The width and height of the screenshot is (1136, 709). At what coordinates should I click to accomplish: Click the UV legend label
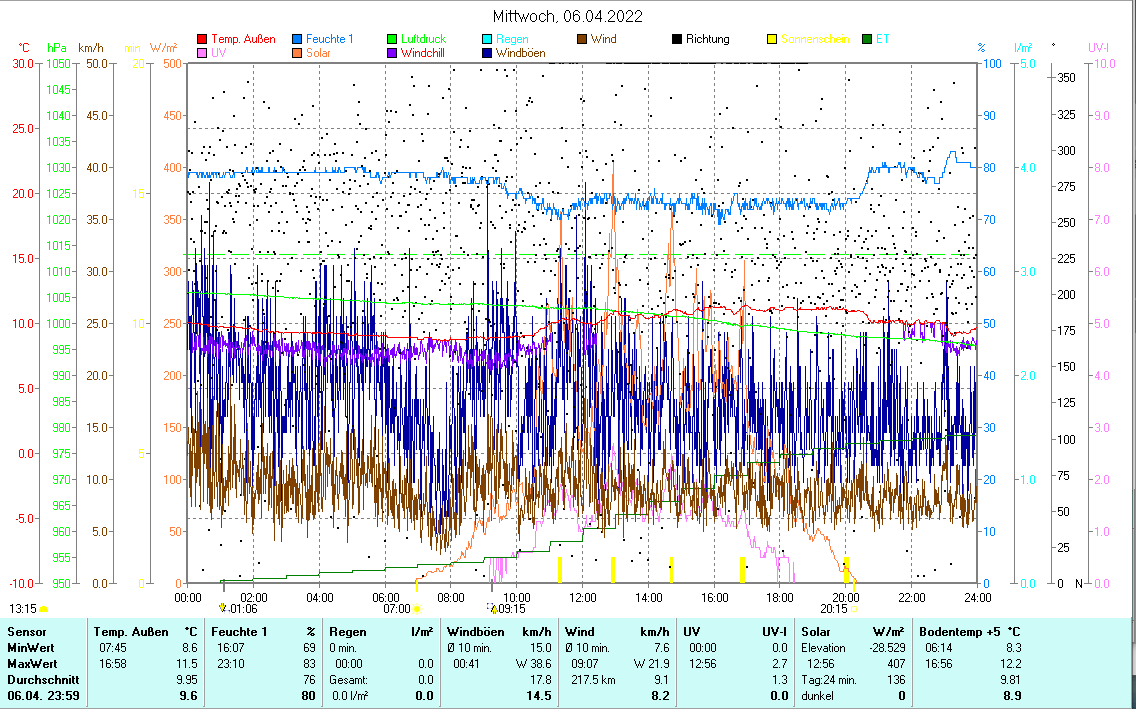click(x=219, y=53)
